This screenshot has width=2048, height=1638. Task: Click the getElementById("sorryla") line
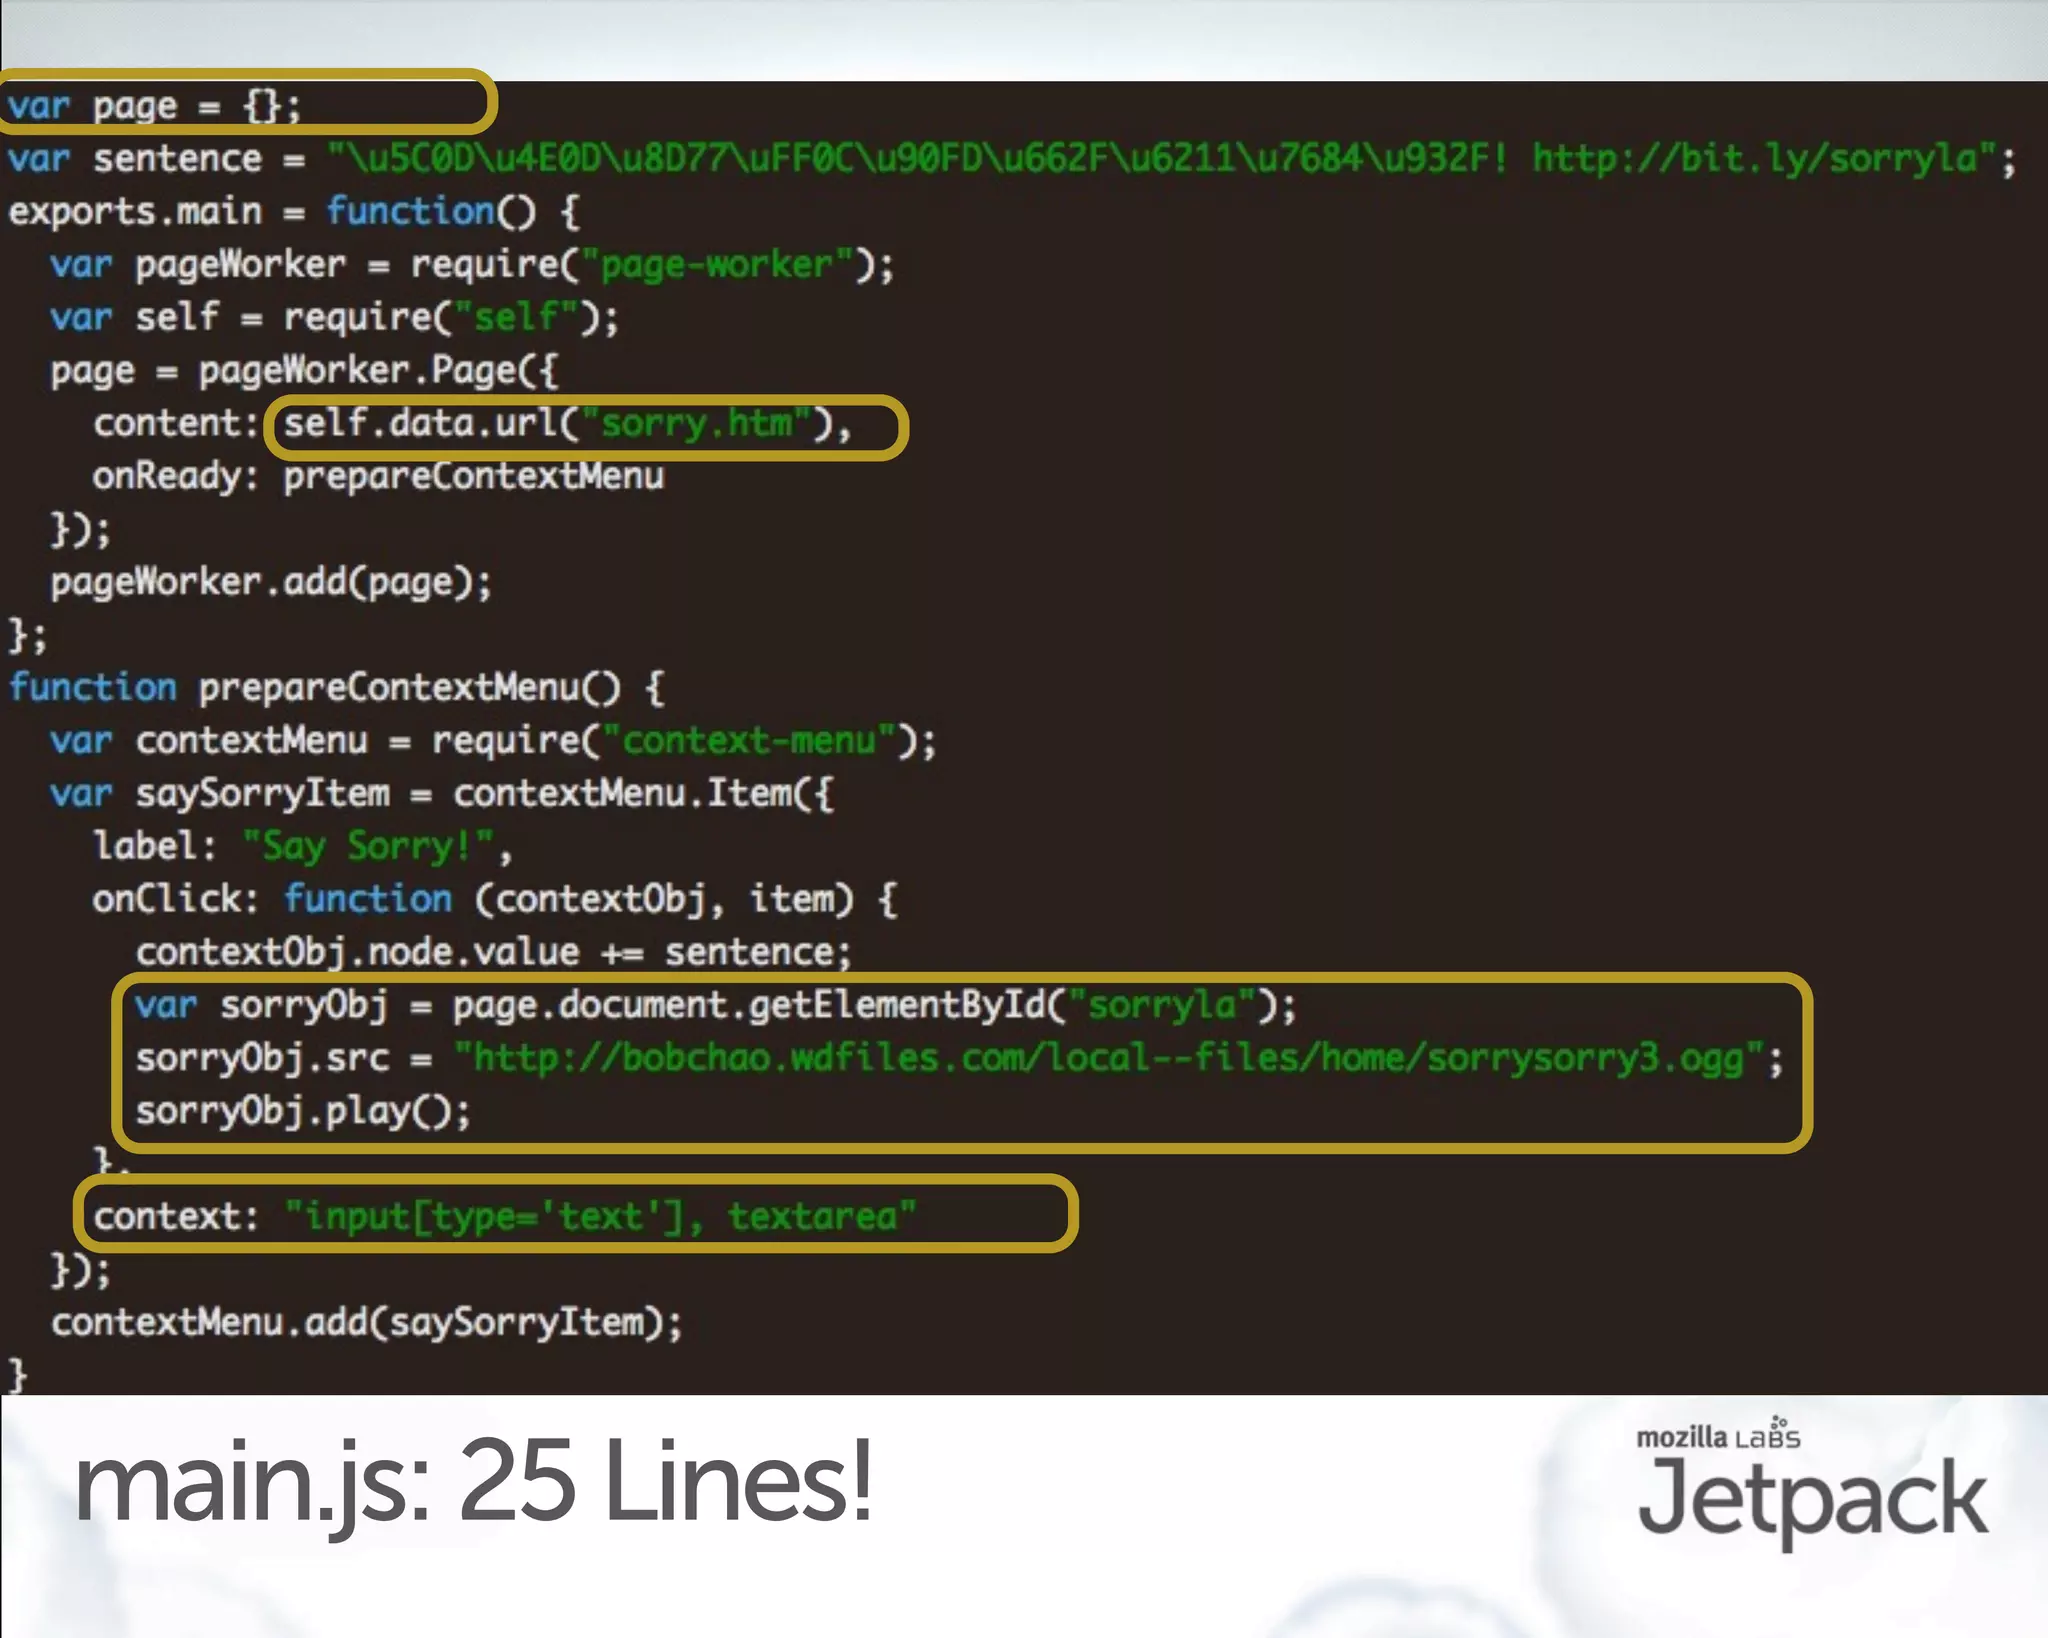(x=716, y=1005)
